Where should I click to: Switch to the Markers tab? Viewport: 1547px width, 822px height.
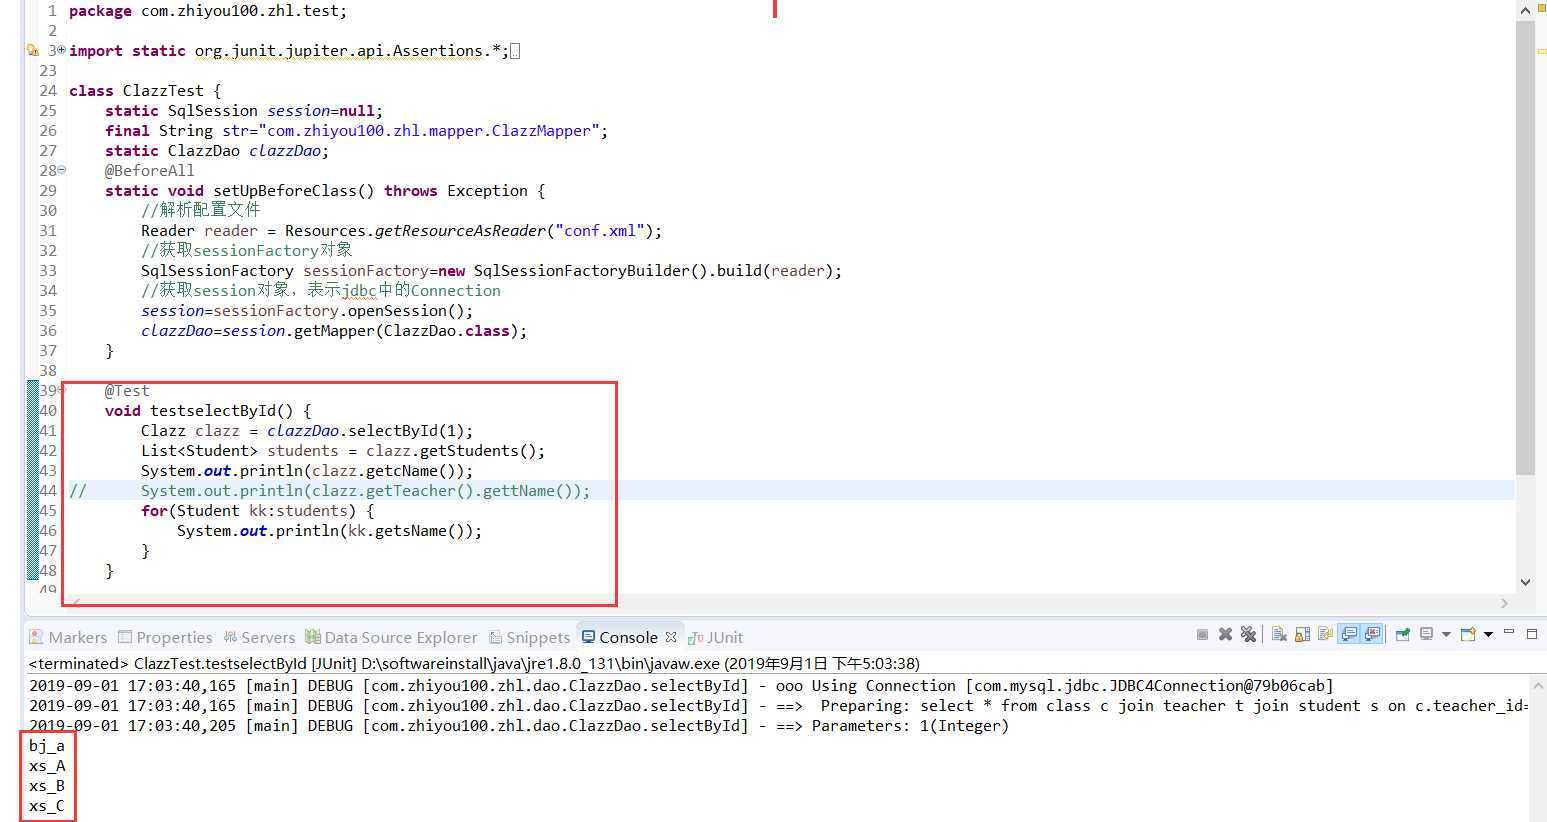[68, 637]
